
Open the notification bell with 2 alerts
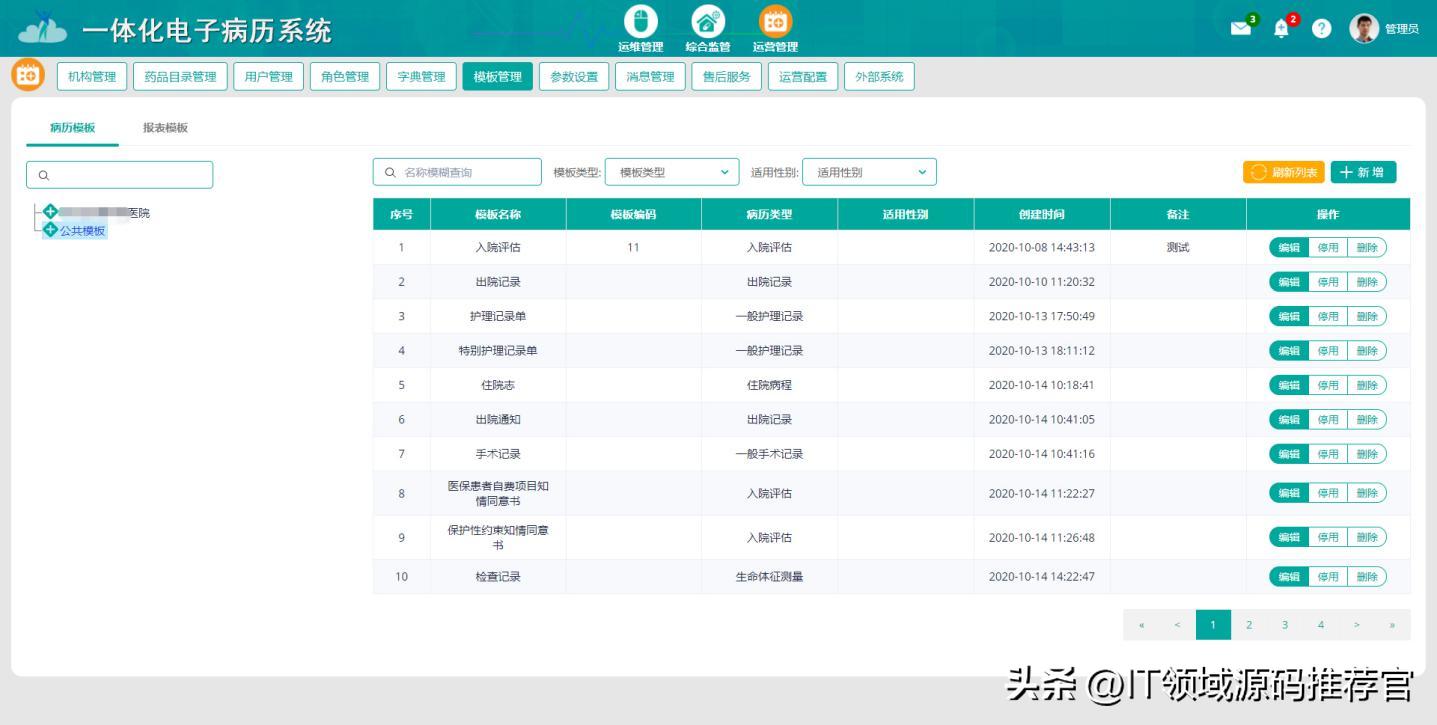[x=1281, y=29]
